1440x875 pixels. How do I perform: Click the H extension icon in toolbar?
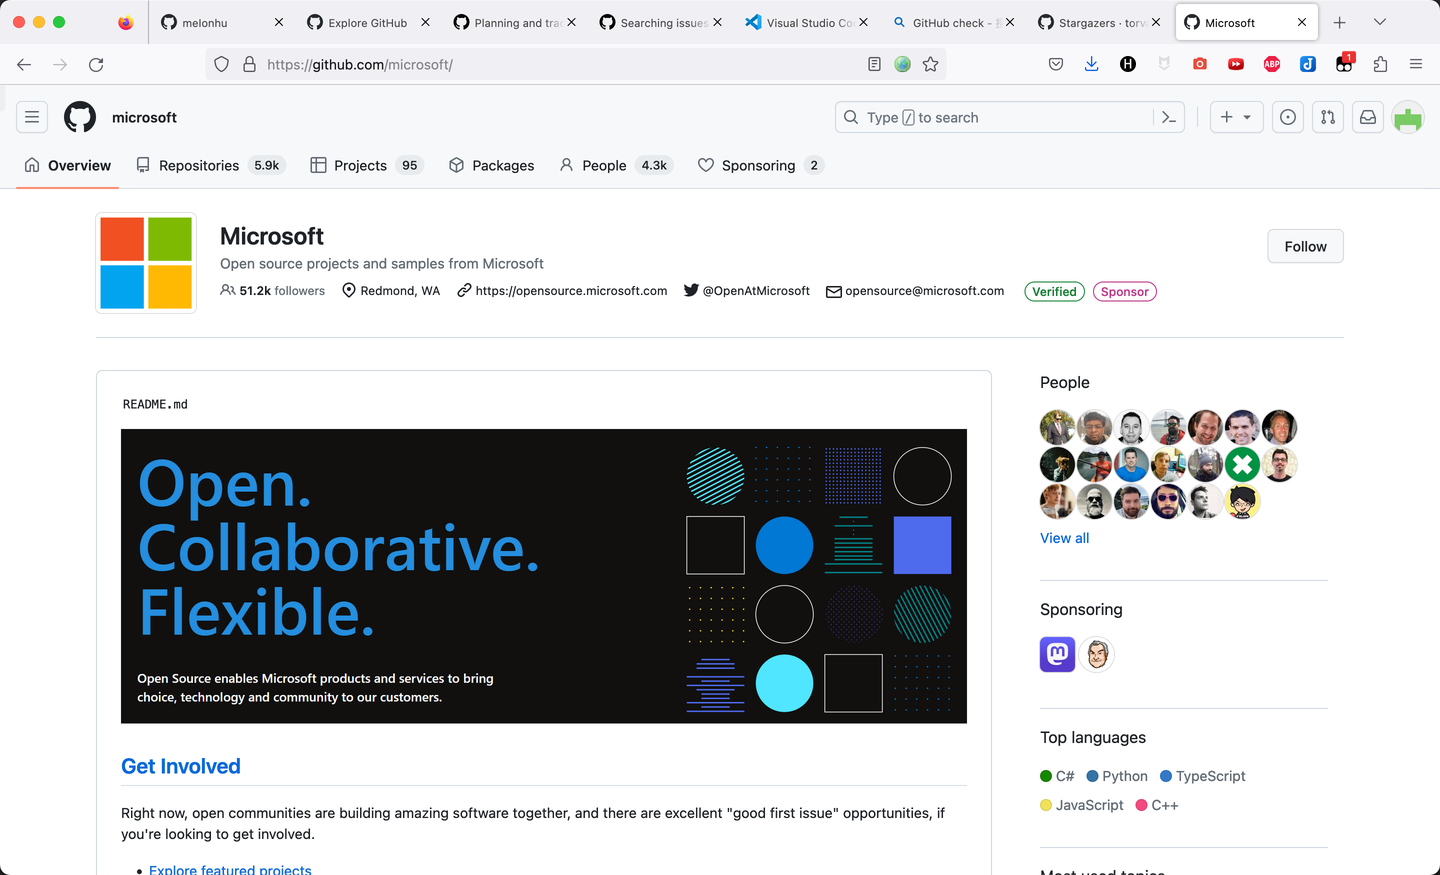click(1128, 64)
